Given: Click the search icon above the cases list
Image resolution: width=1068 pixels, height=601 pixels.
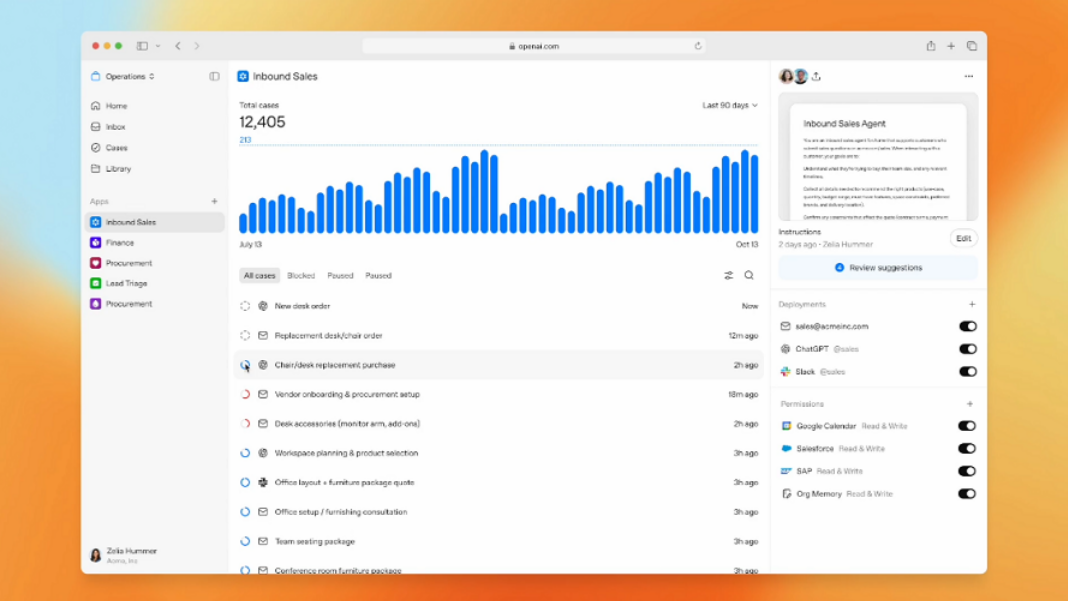Looking at the screenshot, I should point(749,275).
